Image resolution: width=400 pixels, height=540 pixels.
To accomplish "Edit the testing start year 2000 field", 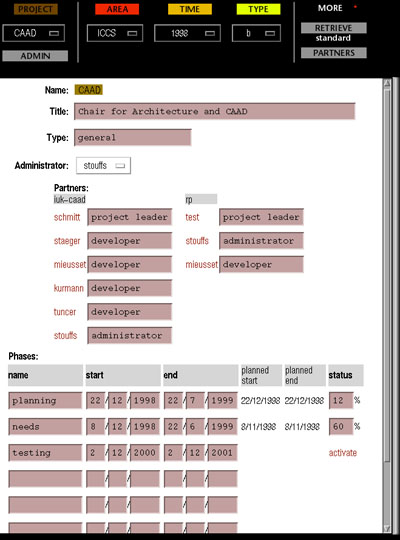I will (x=145, y=453).
